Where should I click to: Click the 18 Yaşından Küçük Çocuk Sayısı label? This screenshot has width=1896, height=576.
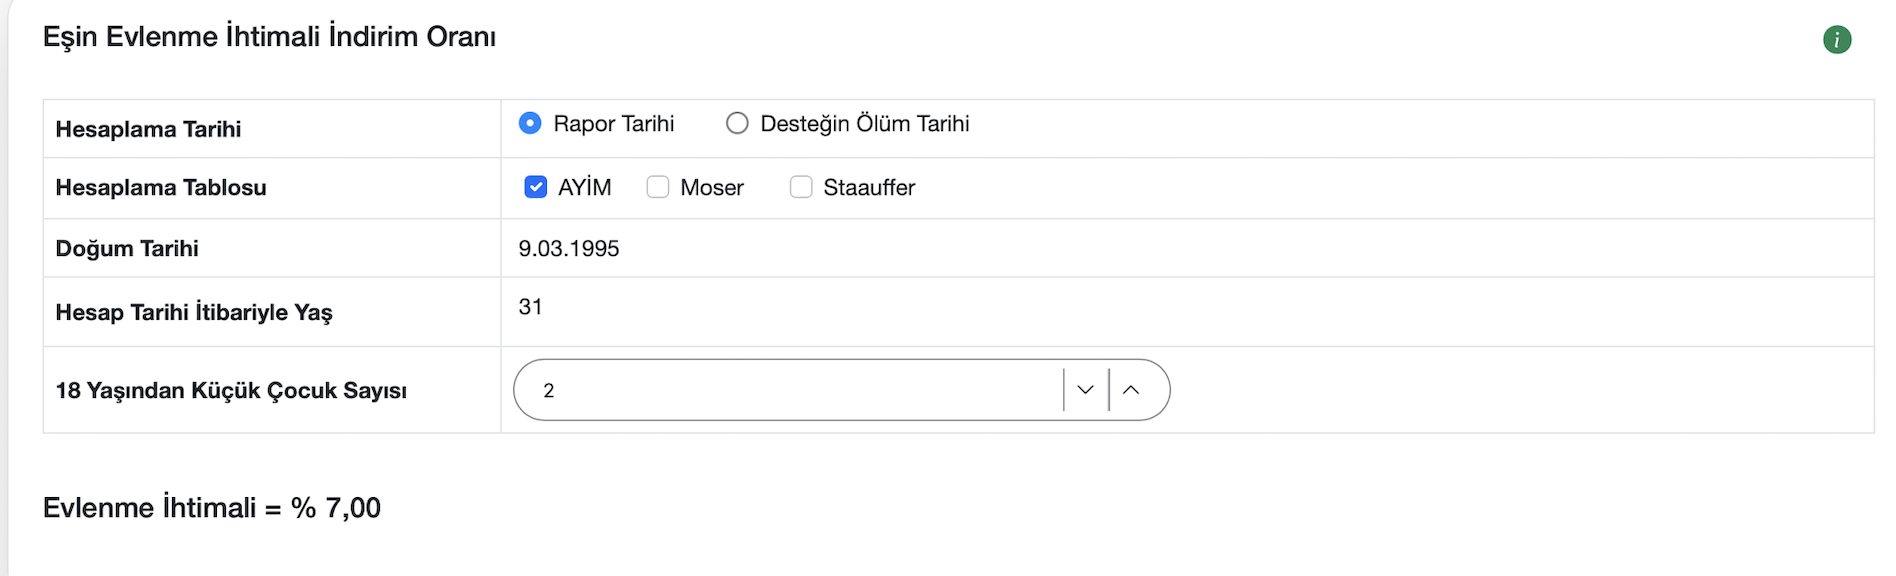click(x=231, y=391)
